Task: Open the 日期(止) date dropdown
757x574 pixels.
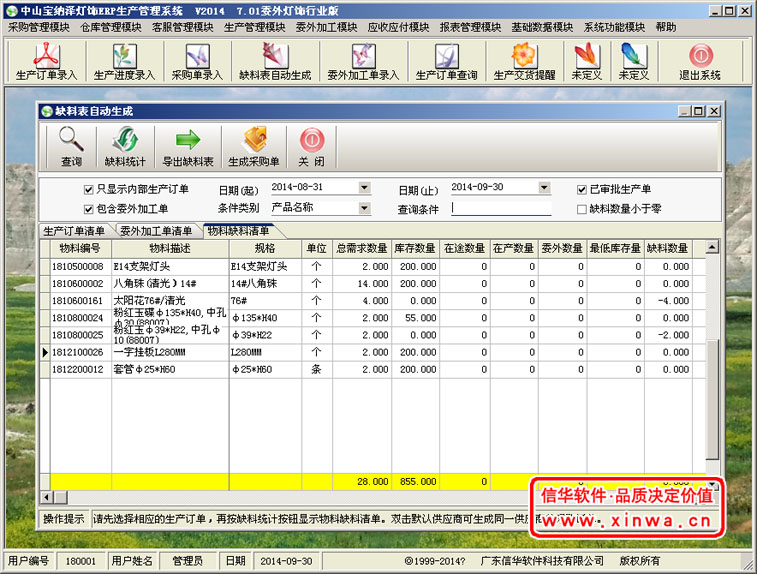Action: coord(544,188)
